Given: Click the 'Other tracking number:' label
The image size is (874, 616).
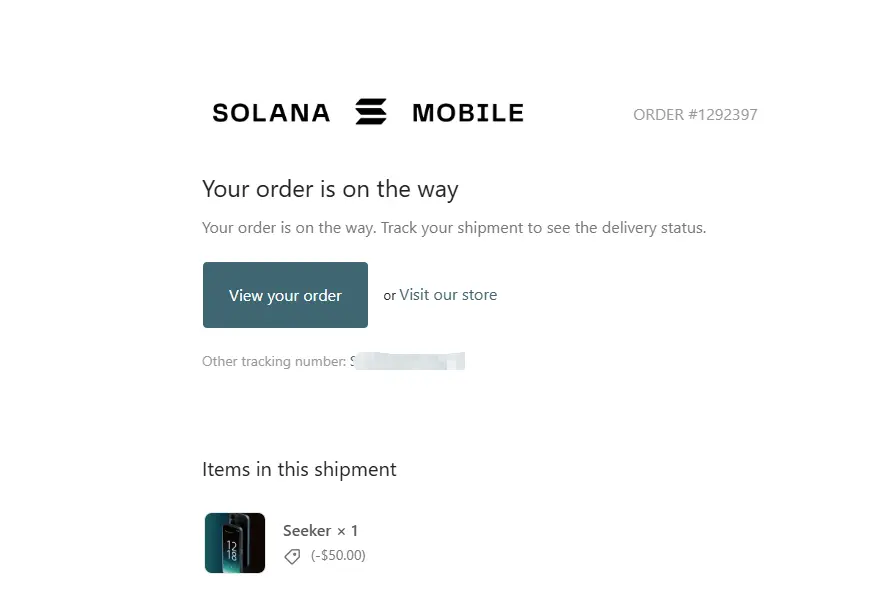Looking at the screenshot, I should click(274, 361).
